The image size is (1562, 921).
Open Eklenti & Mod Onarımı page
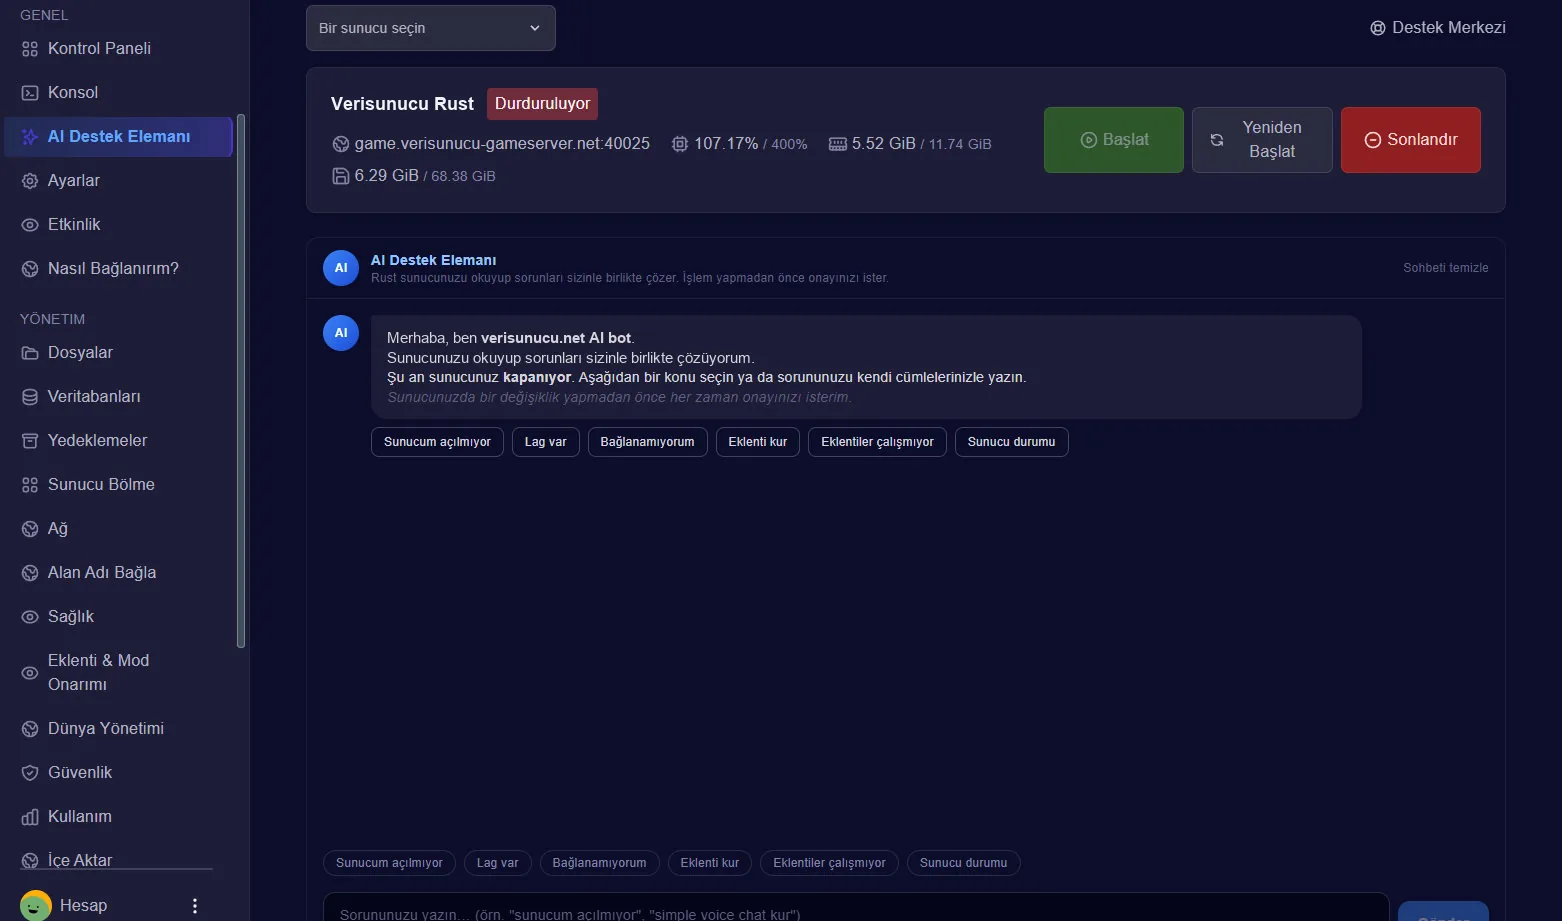click(118, 672)
